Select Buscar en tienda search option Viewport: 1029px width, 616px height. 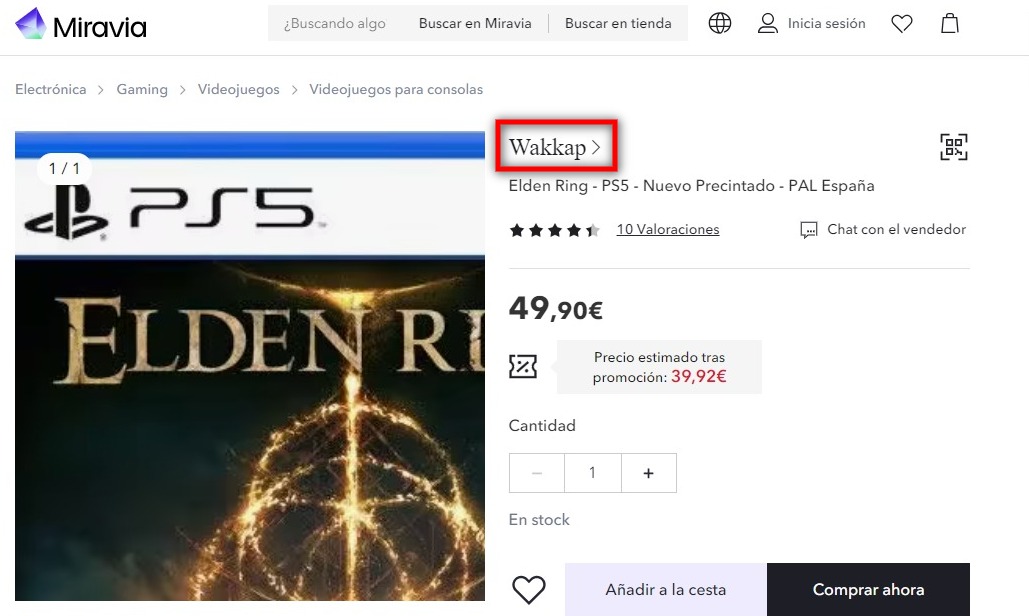pyautogui.click(x=618, y=24)
